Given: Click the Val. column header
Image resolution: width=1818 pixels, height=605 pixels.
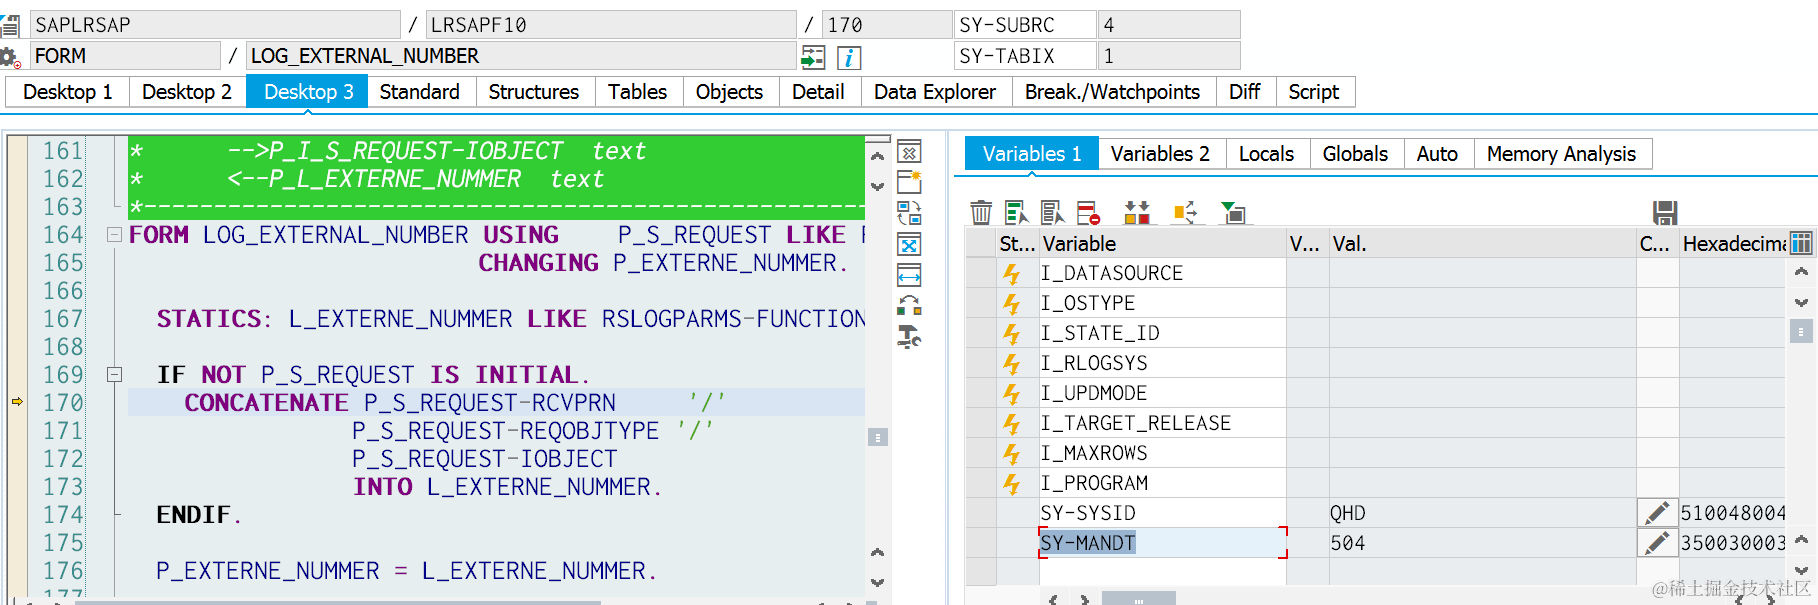Looking at the screenshot, I should (1481, 244).
